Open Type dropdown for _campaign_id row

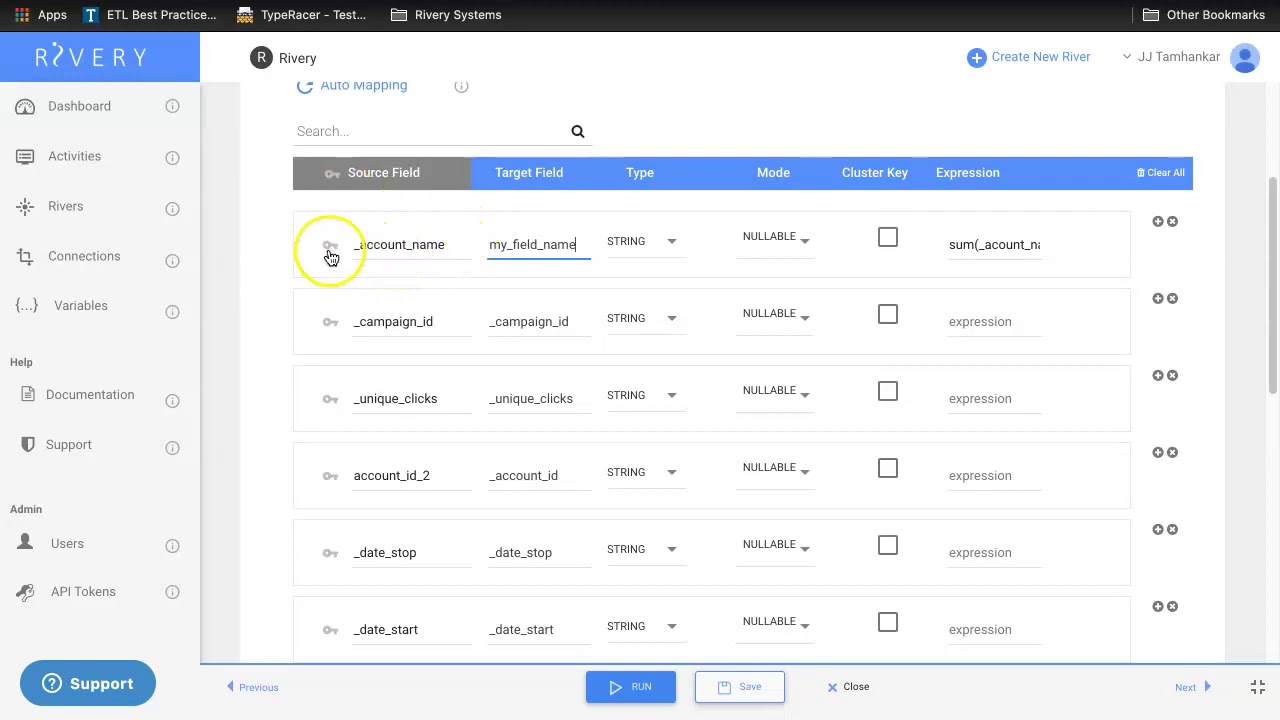pyautogui.click(x=644, y=318)
